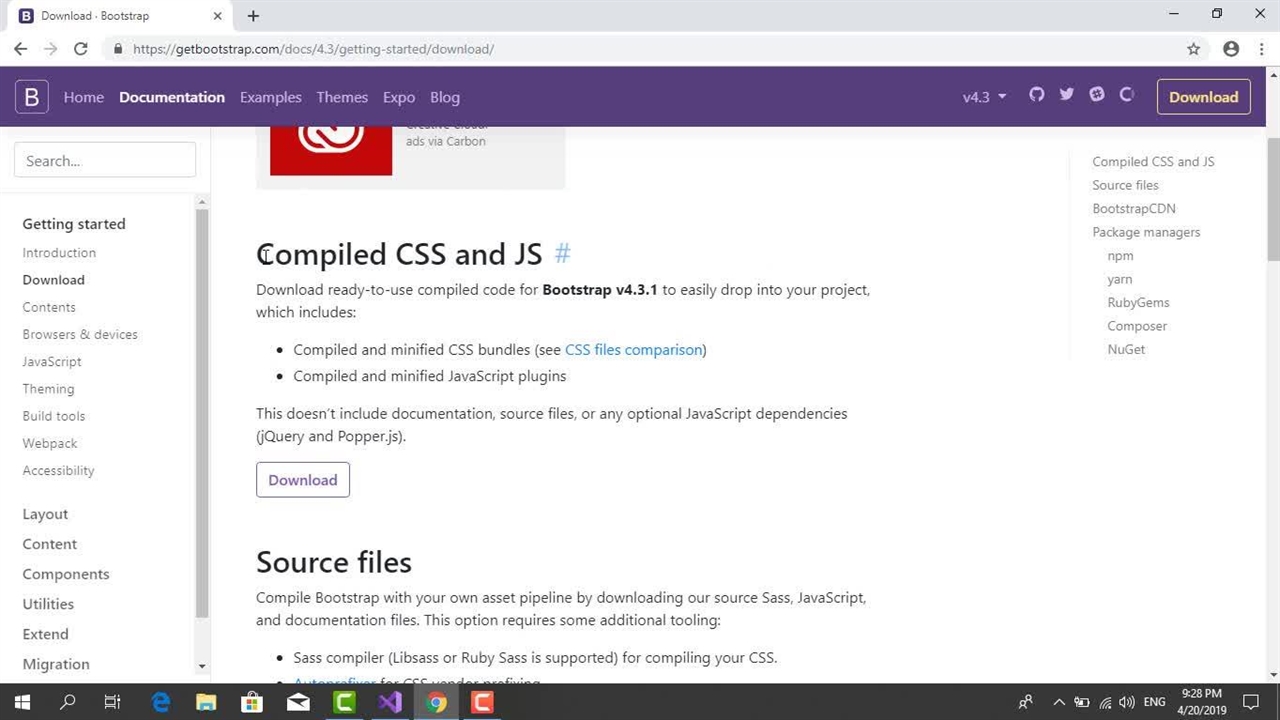The height and width of the screenshot is (720, 1280).
Task: Expand the Layout section in sidebar
Action: 45,514
